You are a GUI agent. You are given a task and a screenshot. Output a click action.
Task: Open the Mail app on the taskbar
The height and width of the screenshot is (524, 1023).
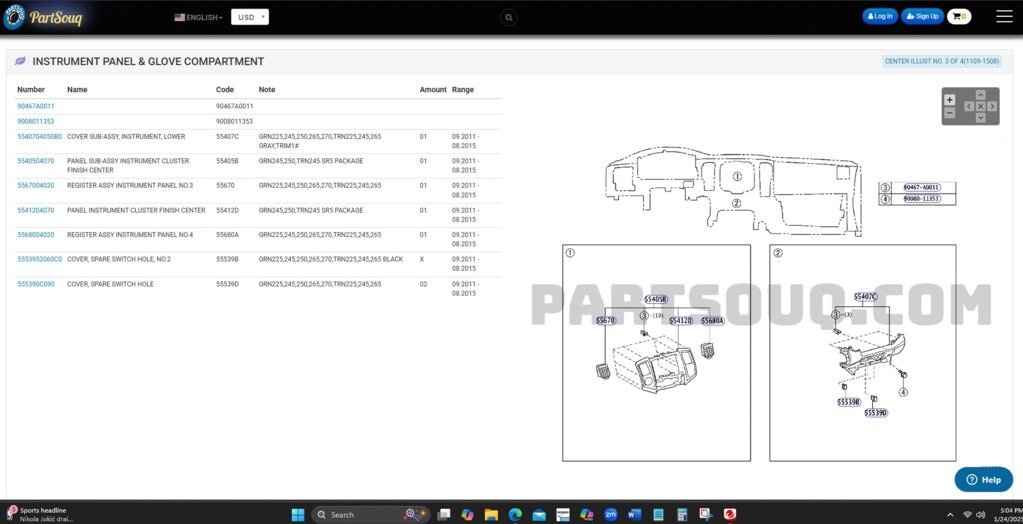tap(539, 514)
